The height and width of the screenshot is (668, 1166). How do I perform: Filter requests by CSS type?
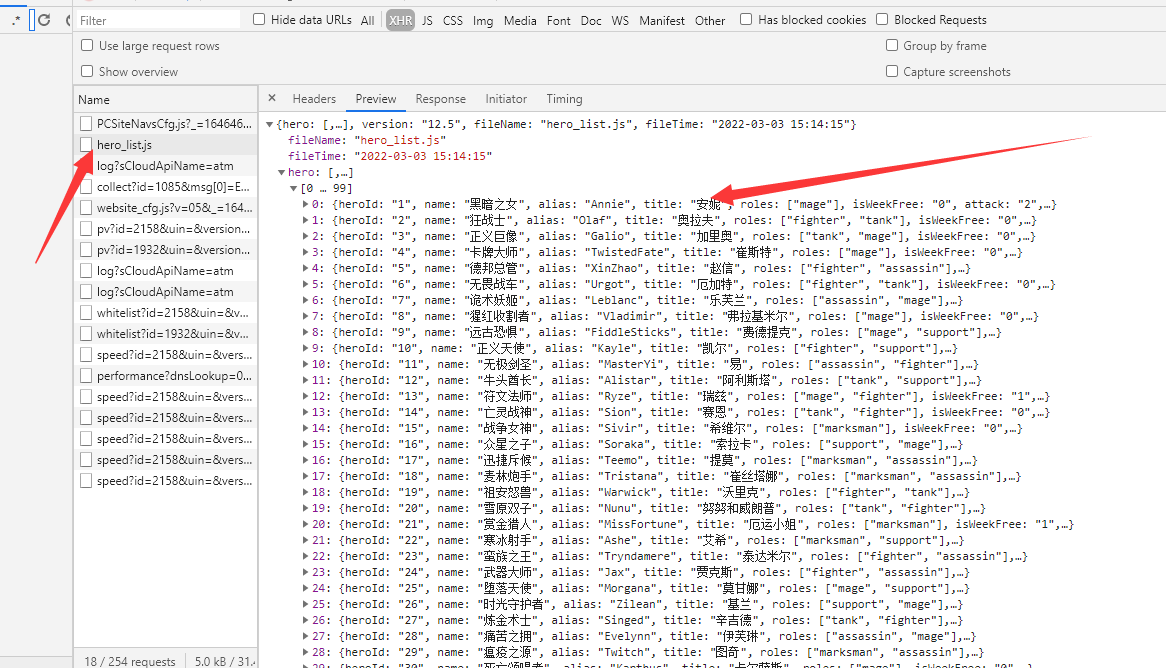point(452,20)
